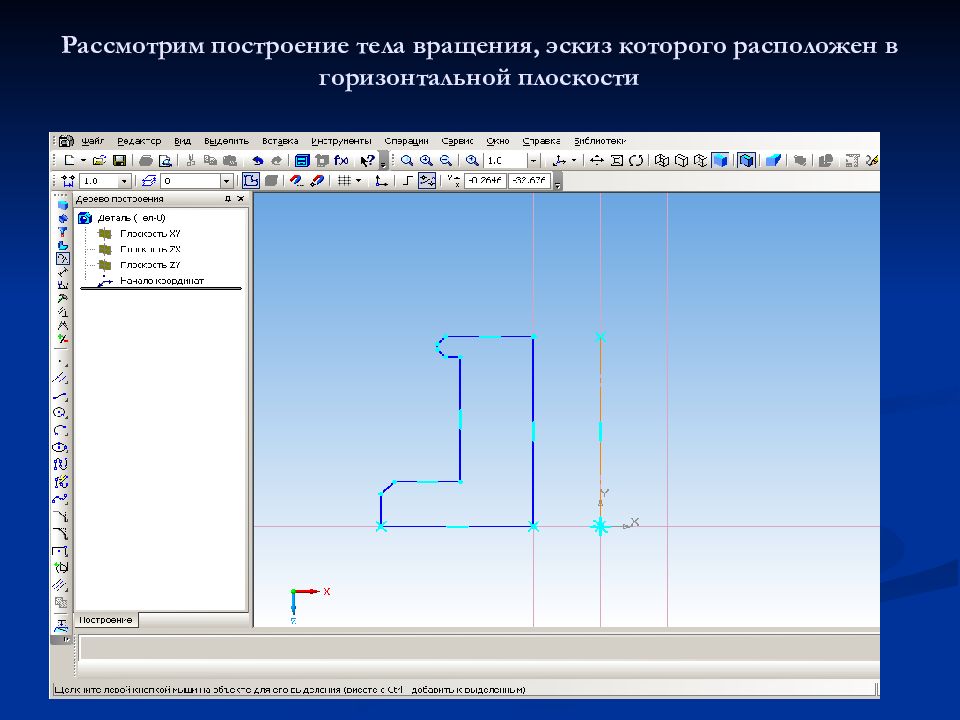
Task: Click the snap settings magnet icon
Action: (x=297, y=181)
